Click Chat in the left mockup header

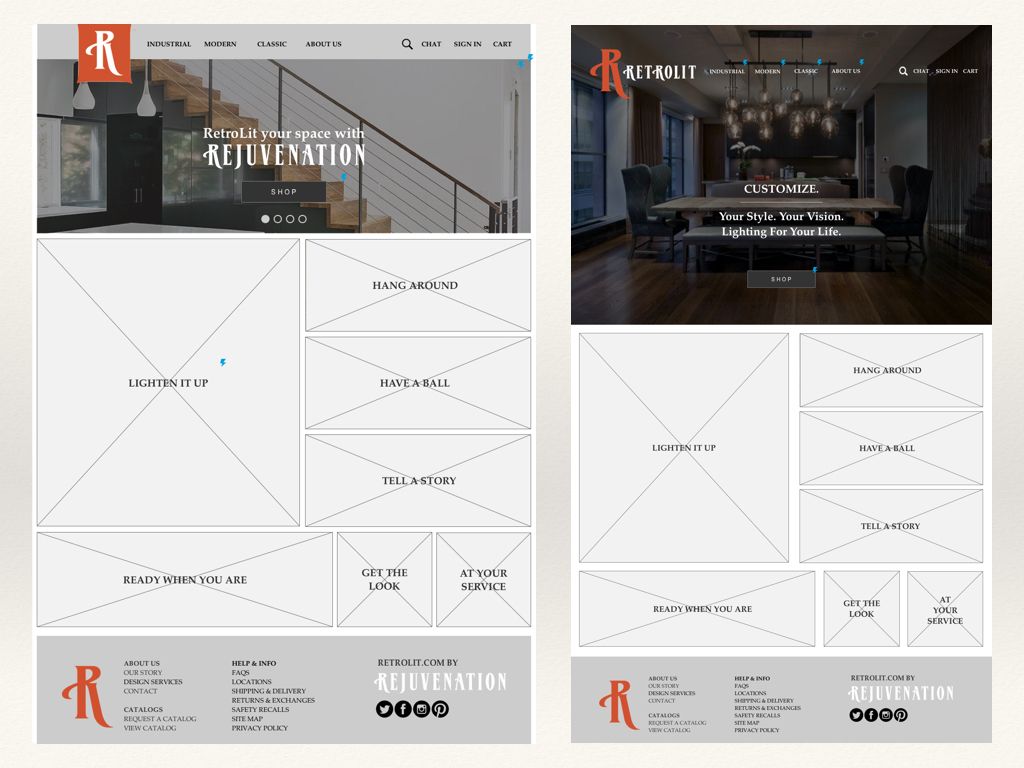(431, 44)
